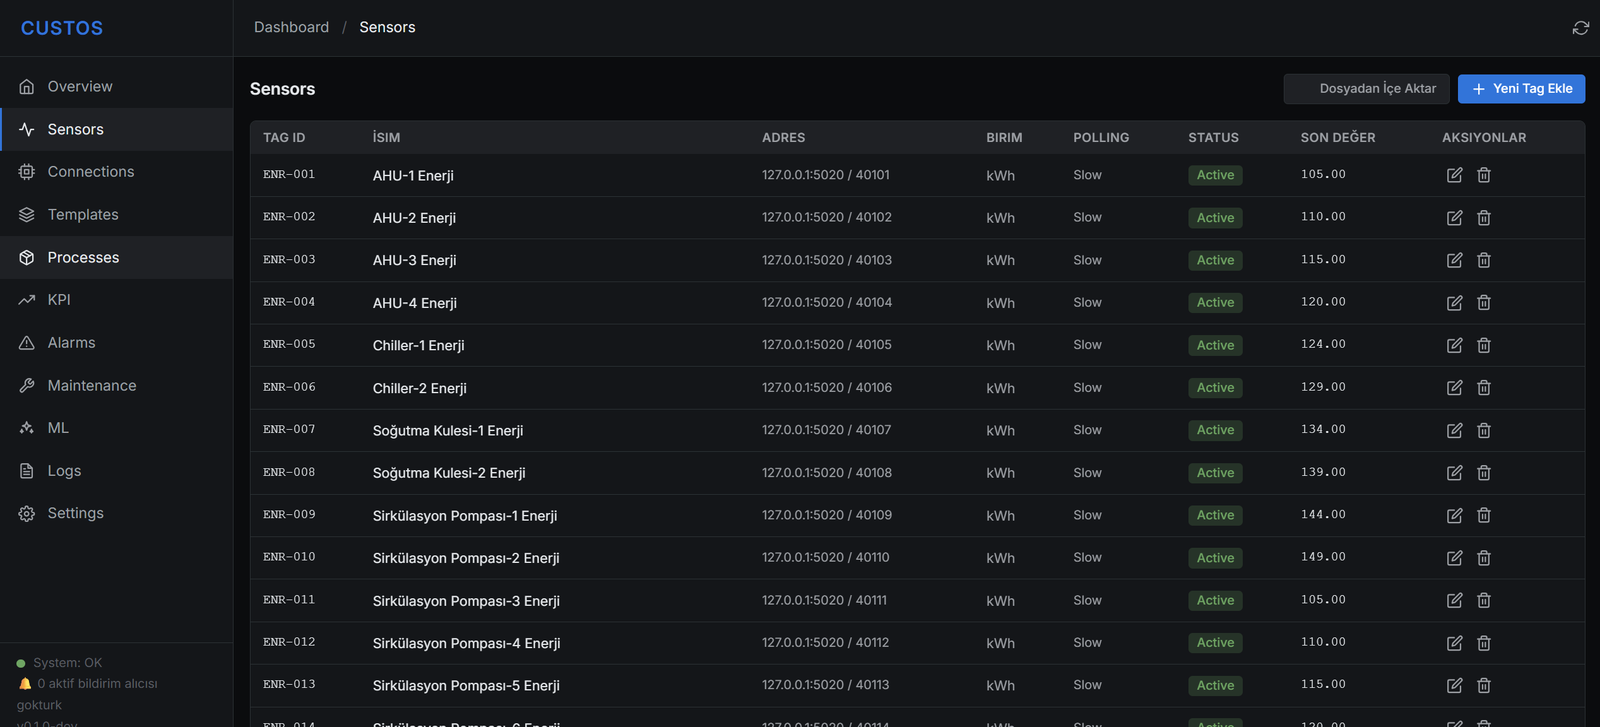The width and height of the screenshot is (1600, 727).
Task: Click the İSİM column header
Action: [386, 138]
